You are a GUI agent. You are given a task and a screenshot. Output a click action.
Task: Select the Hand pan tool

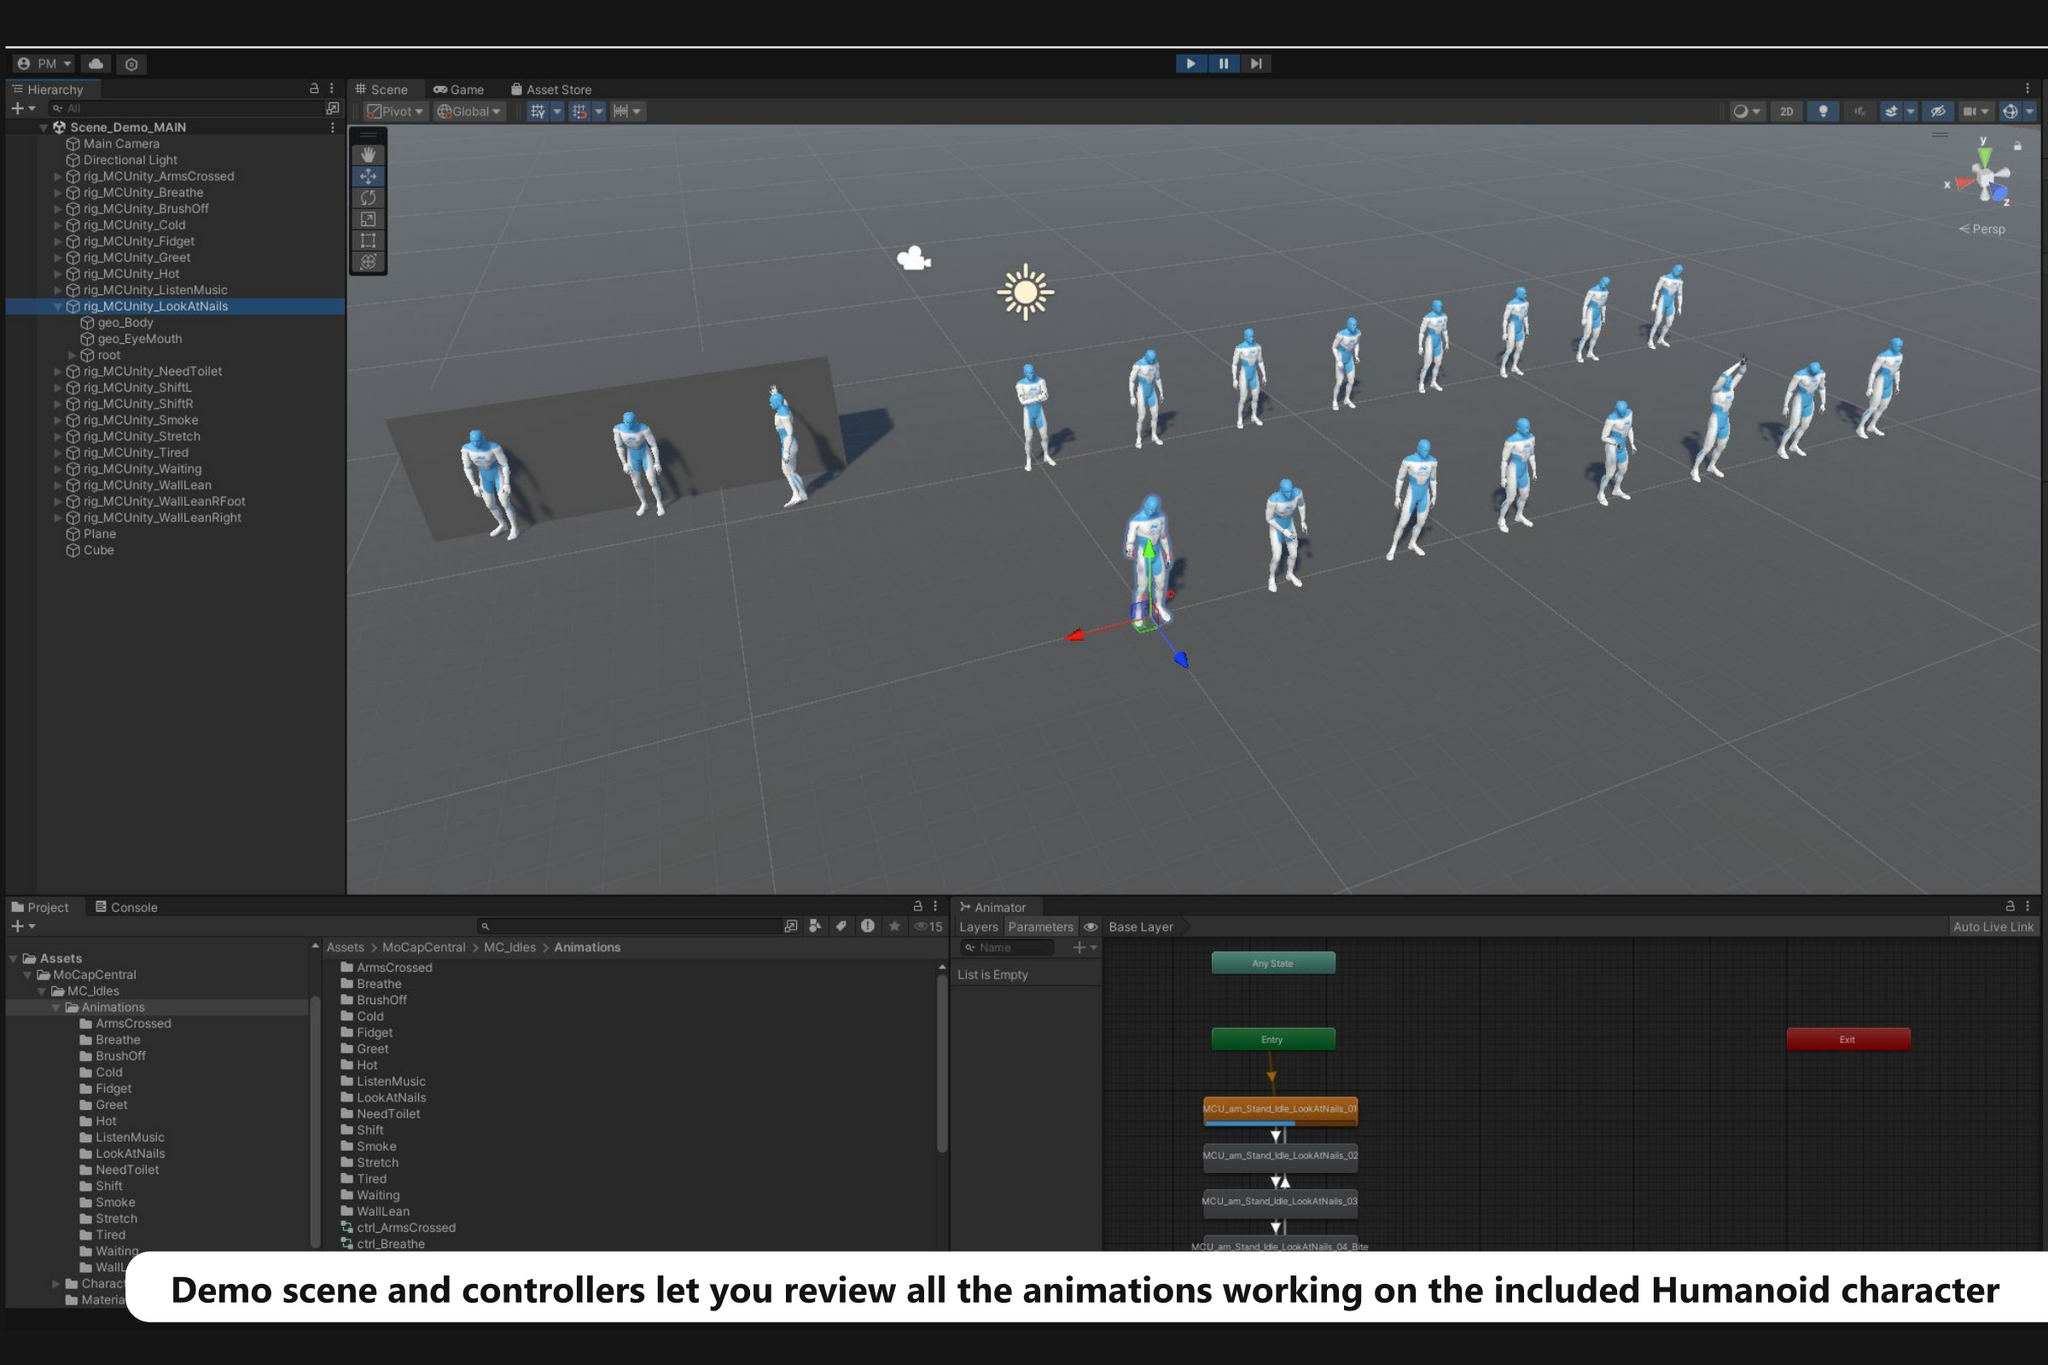click(x=368, y=153)
